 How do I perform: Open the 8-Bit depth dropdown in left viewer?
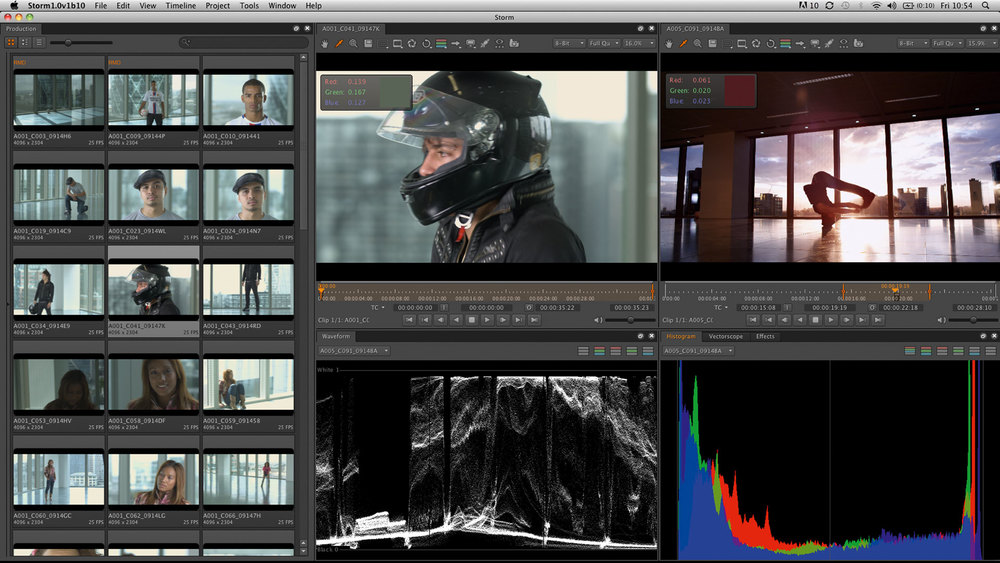pyautogui.click(x=568, y=44)
